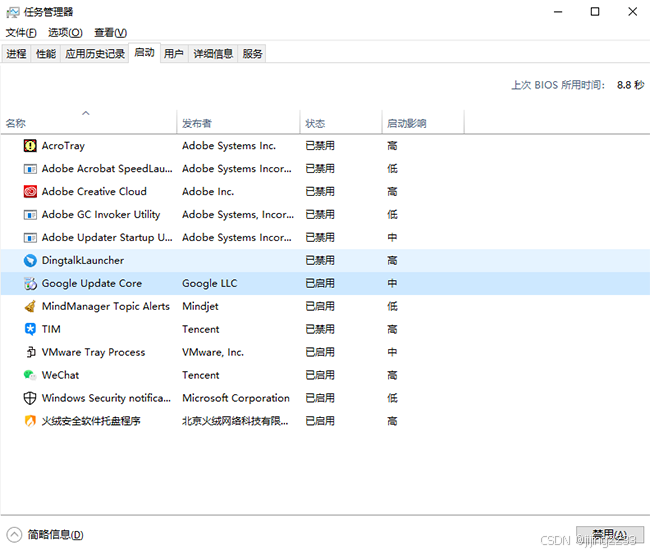650x554 pixels.
Task: Open the 查看(V) menu
Action: [111, 32]
